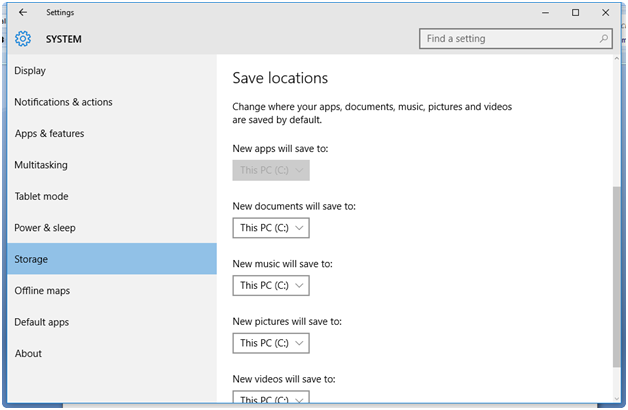
Task: Go to Apps & features
Action: click(x=49, y=134)
